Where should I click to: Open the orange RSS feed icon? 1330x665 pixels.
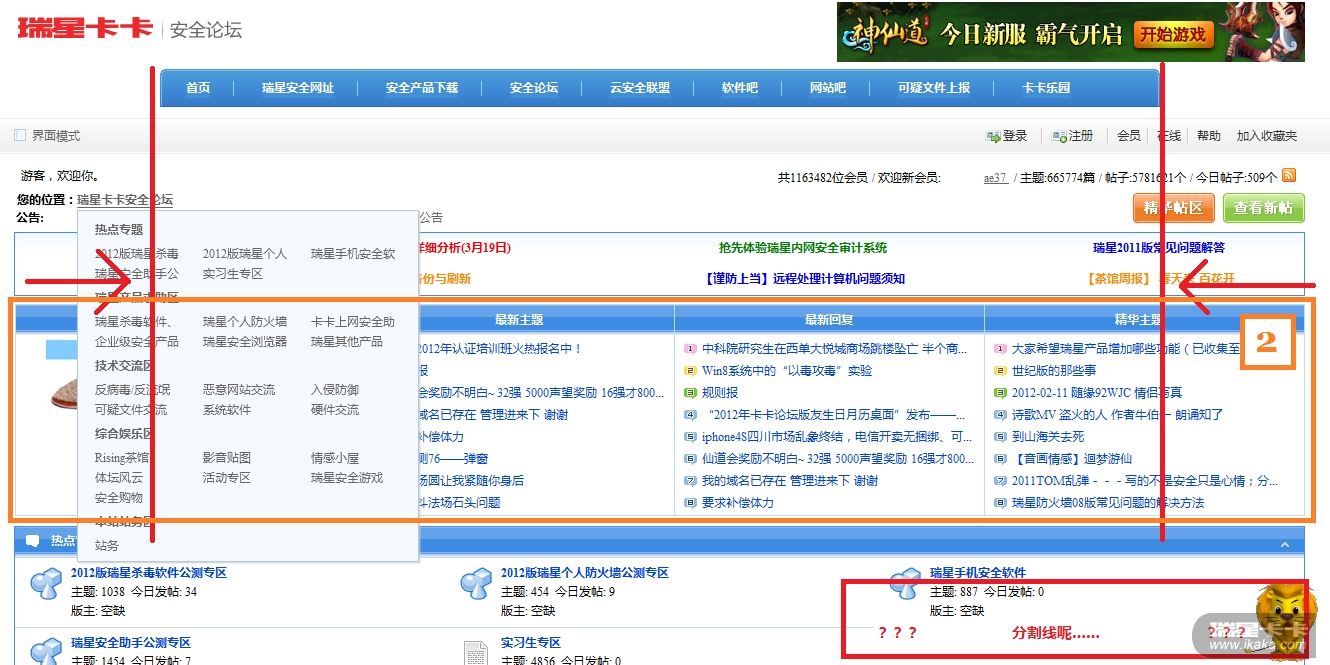1289,175
